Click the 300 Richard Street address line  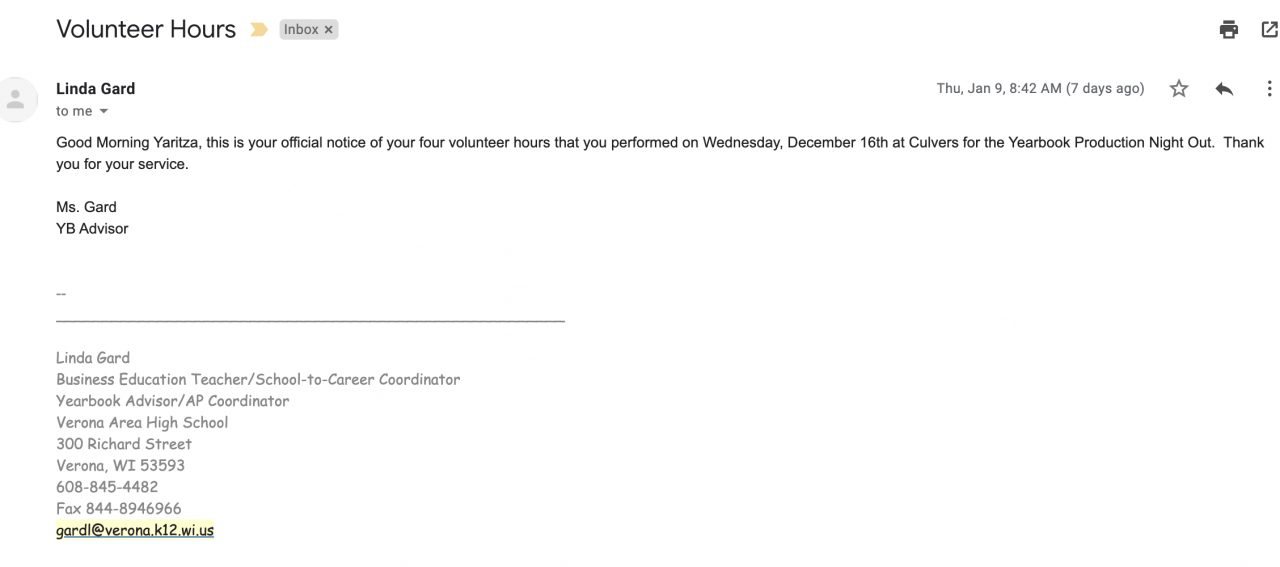tap(123, 444)
